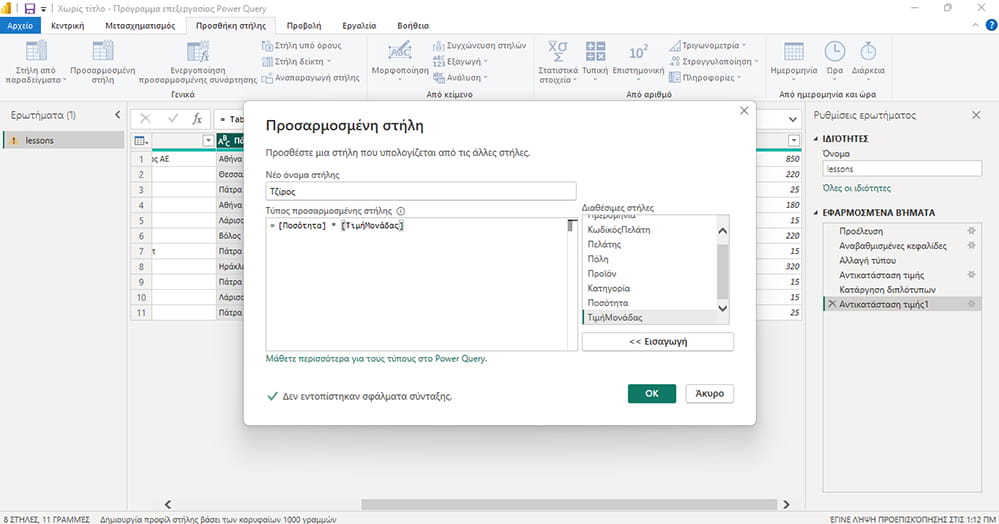Select applied step Κατάργηση διπλότυπων

click(886, 289)
